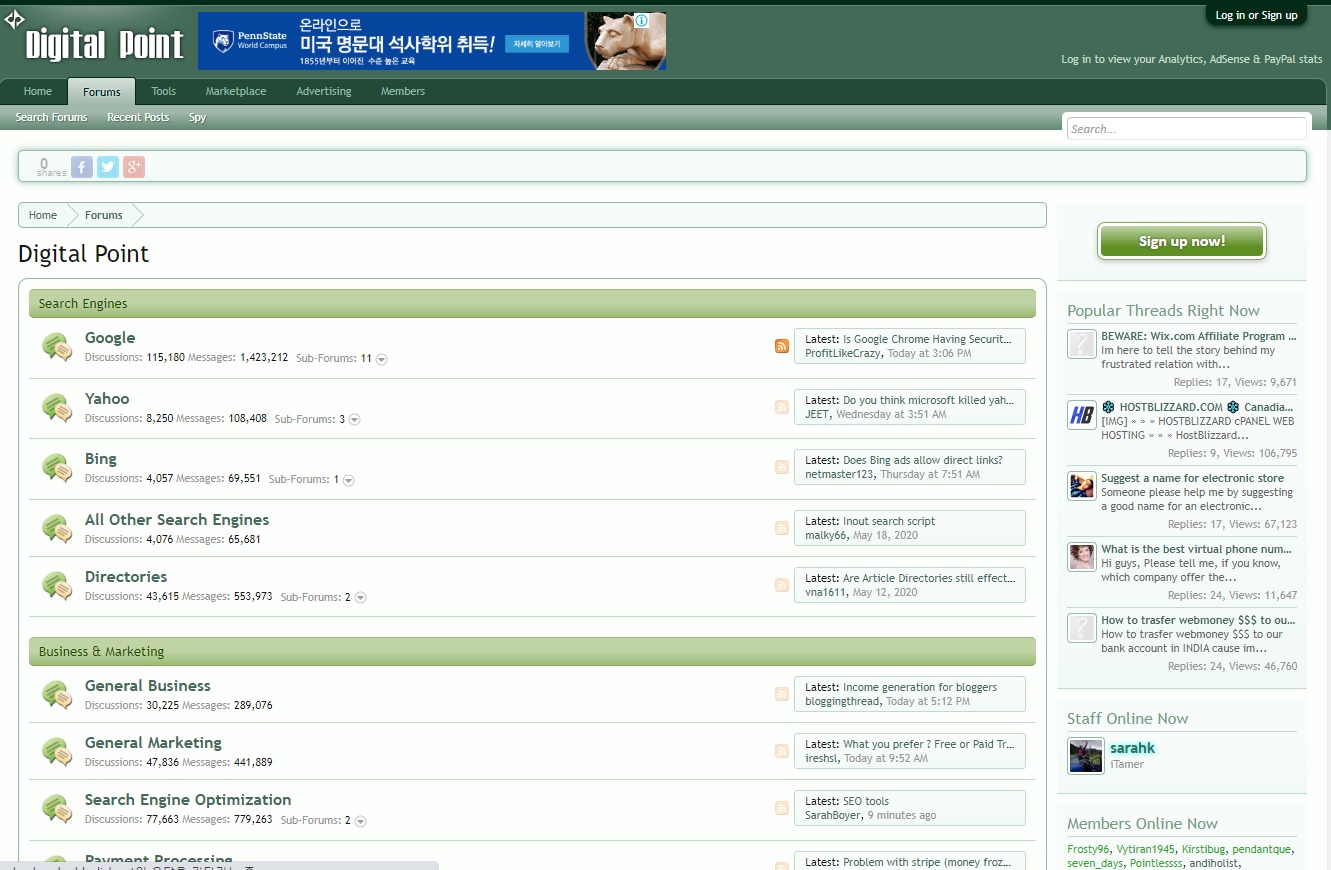Screen dimensions: 1331x870
Task: Click Forums in the breadcrumb
Action: 104,215
